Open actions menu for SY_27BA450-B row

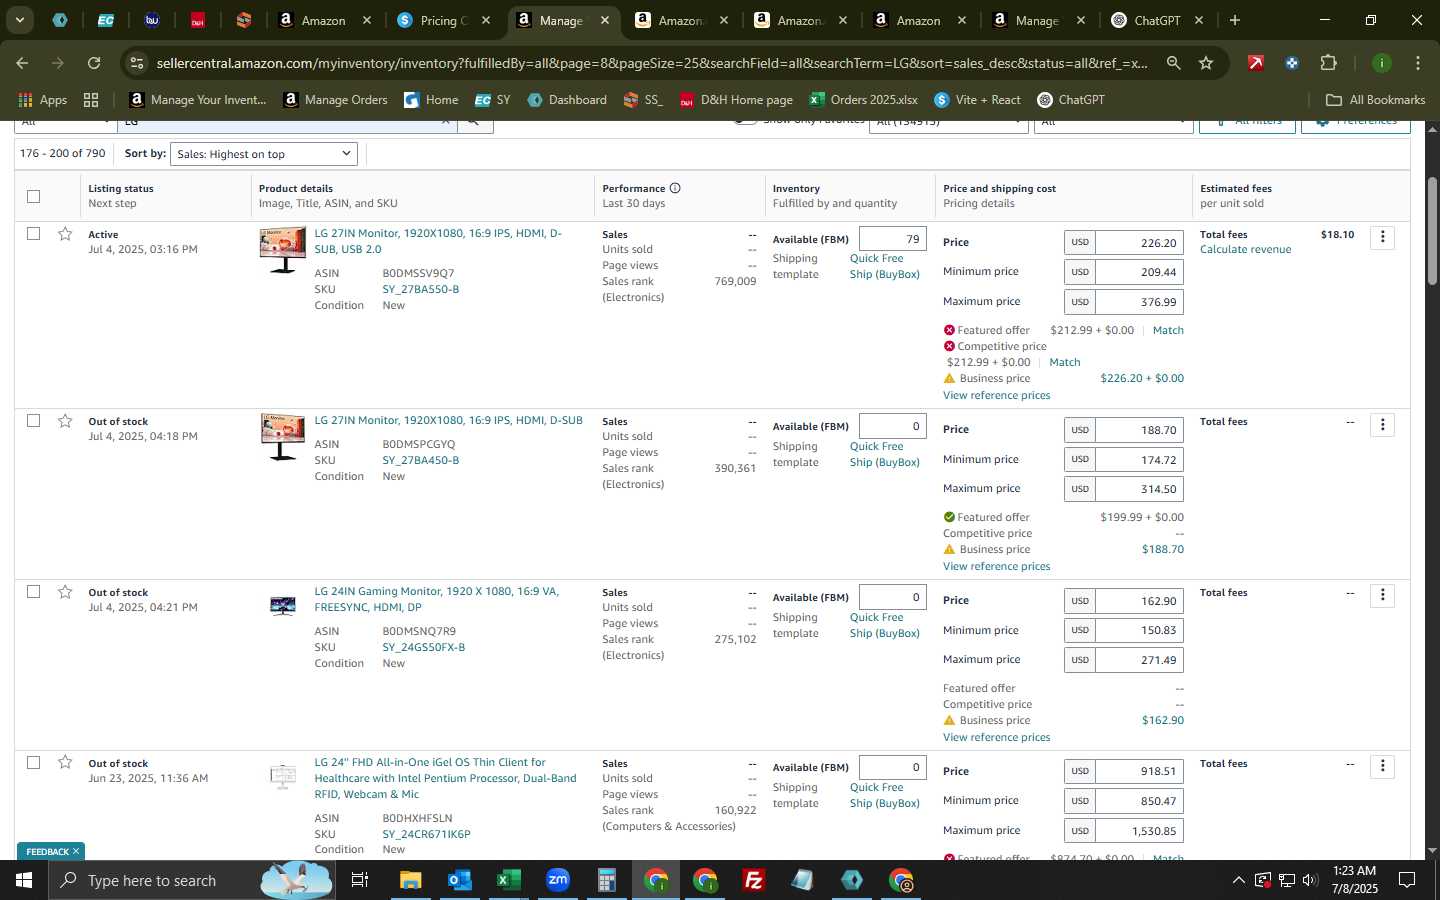pos(1383,425)
